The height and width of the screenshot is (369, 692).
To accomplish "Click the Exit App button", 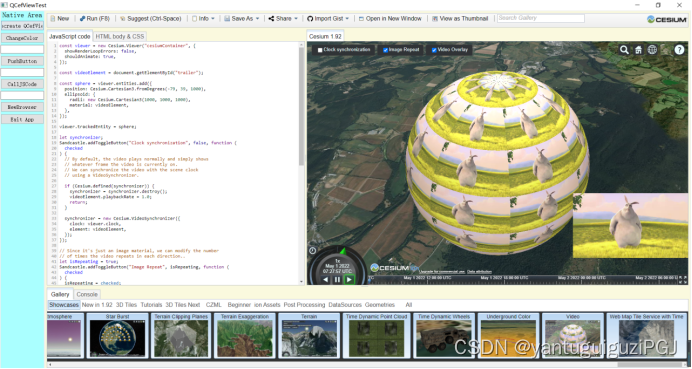I will click(x=22, y=119).
